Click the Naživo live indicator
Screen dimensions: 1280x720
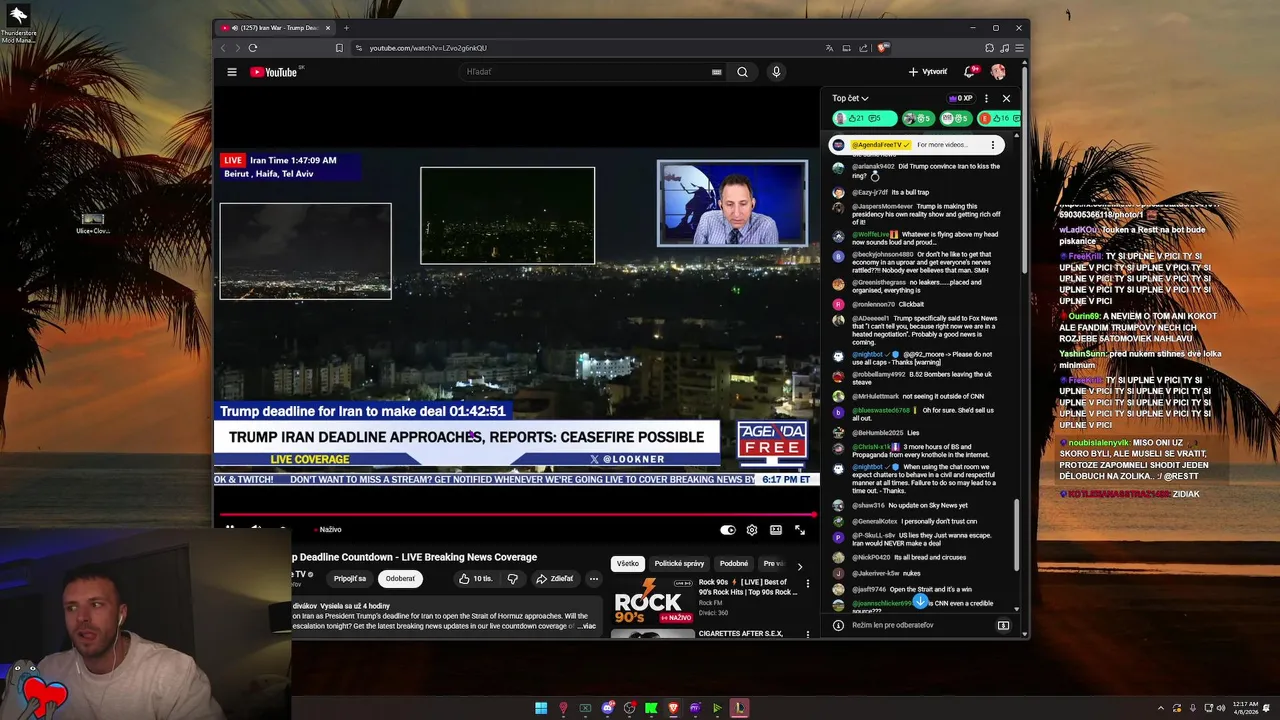(x=328, y=530)
